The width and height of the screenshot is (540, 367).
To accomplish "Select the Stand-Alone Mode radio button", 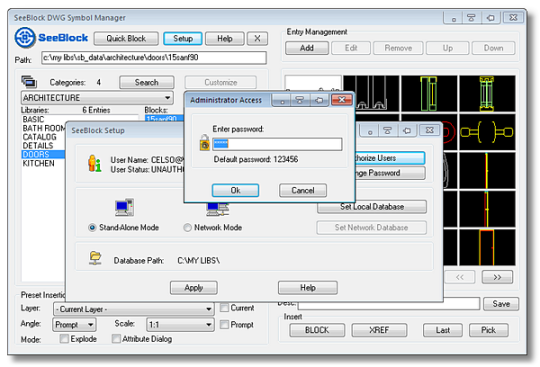I will coord(92,228).
